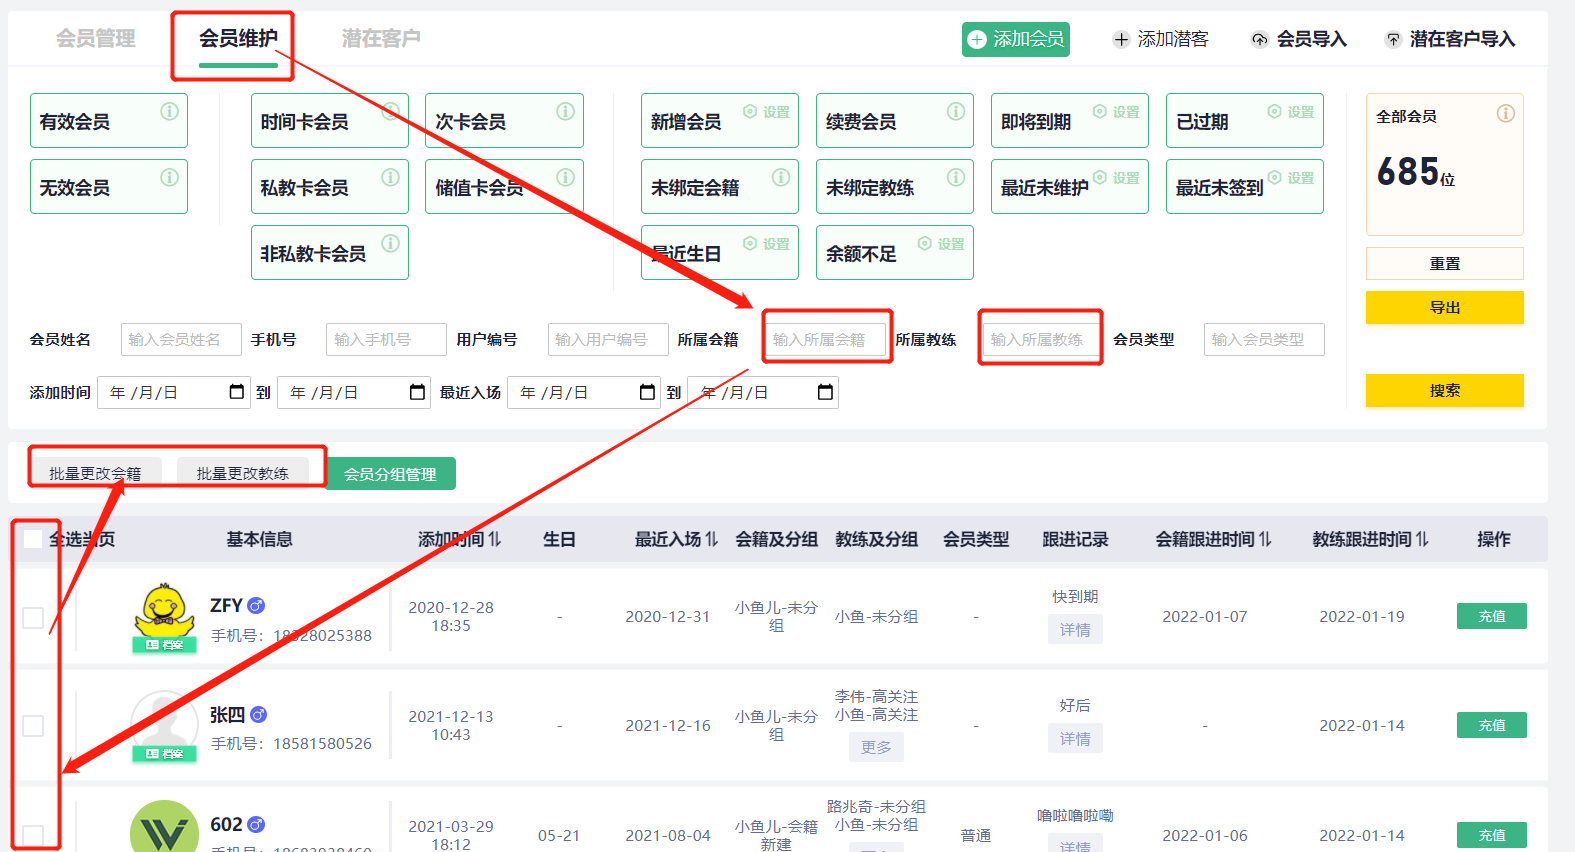1575x852 pixels.
Task: Expand 更多 in 张四's coach groups
Action: pyautogui.click(x=876, y=747)
